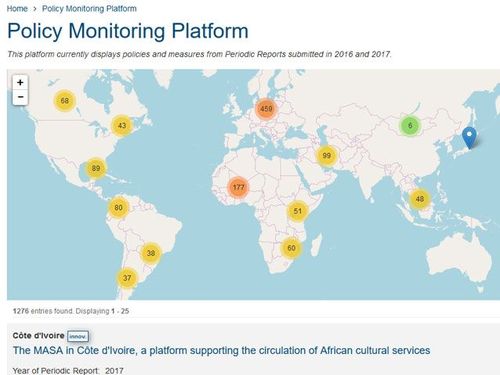Click the 'Year of Periodic Report: 2017' text
The image size is (500, 375).
pos(68,371)
